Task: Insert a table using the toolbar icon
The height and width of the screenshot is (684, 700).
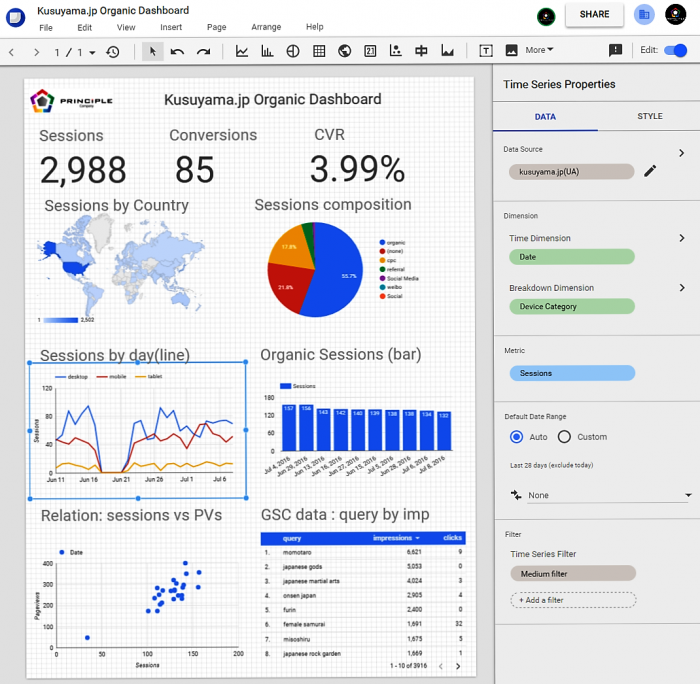Action: click(x=319, y=51)
